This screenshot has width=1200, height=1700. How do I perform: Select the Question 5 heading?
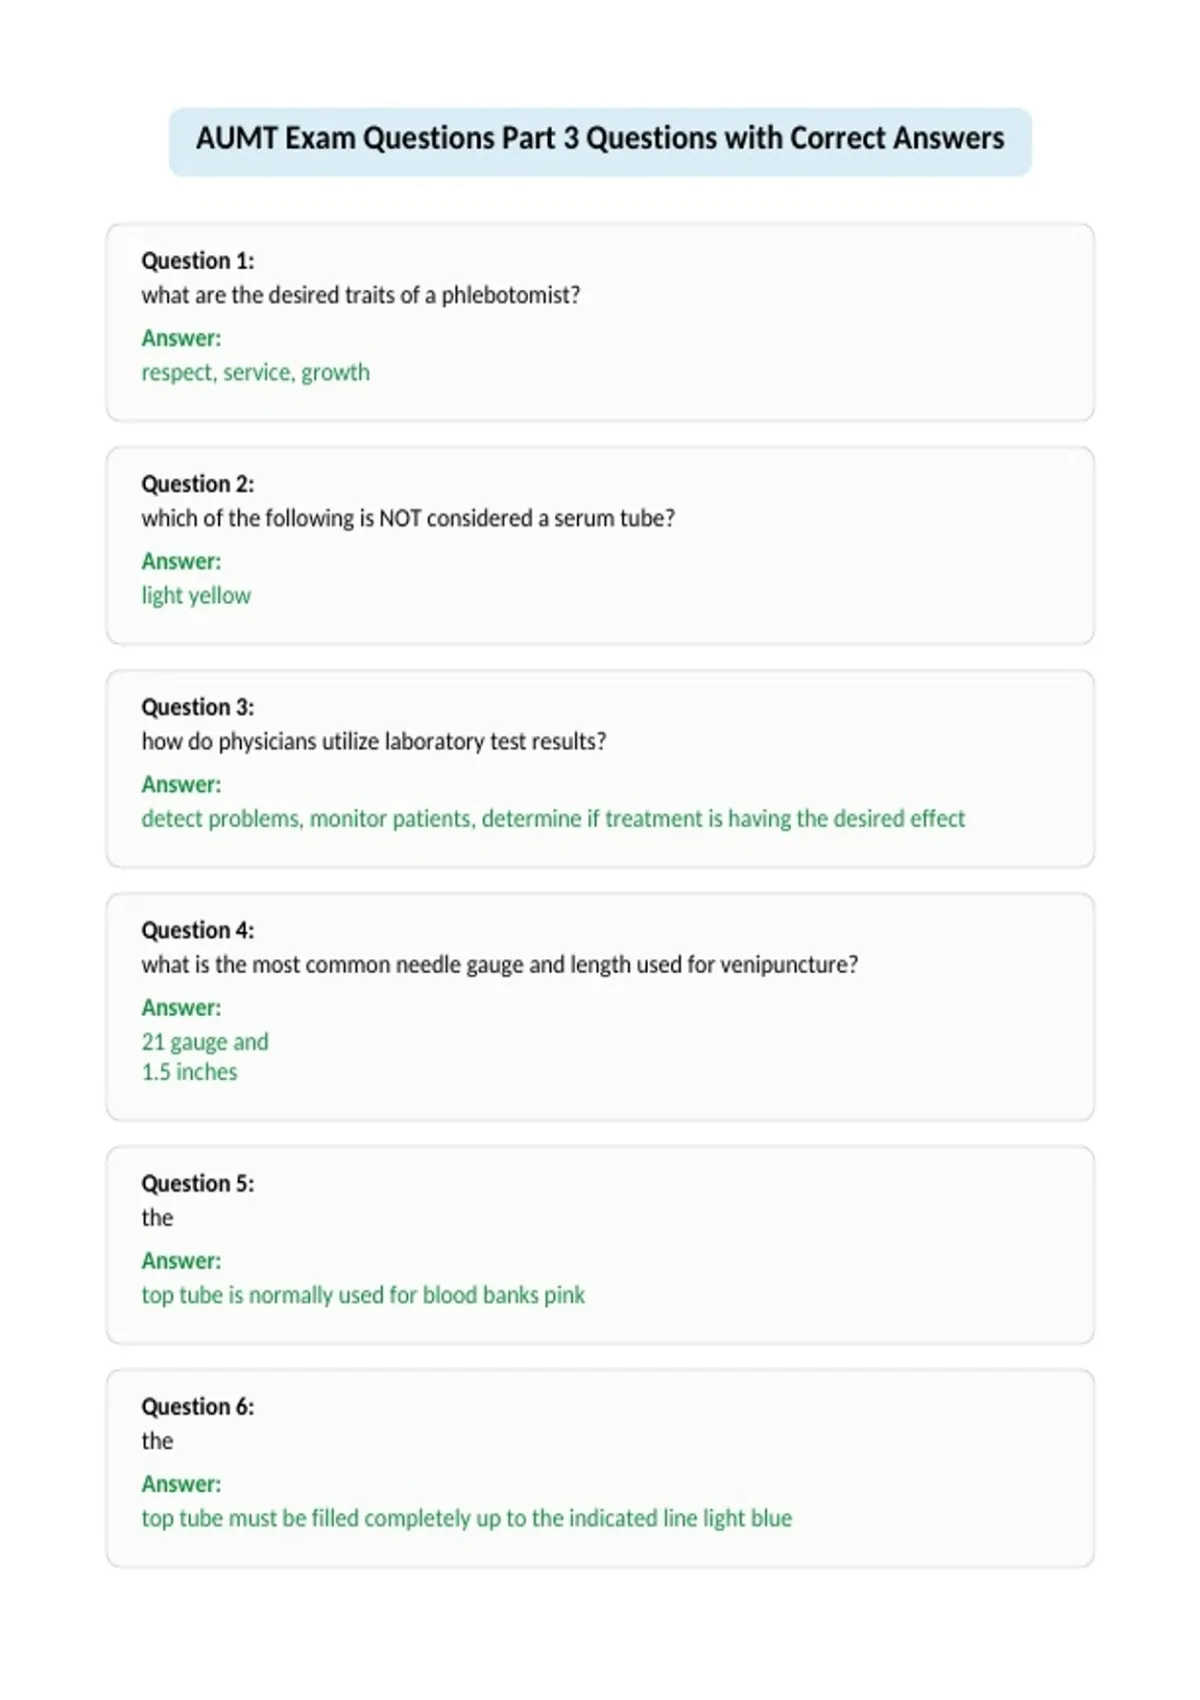pos(198,1183)
